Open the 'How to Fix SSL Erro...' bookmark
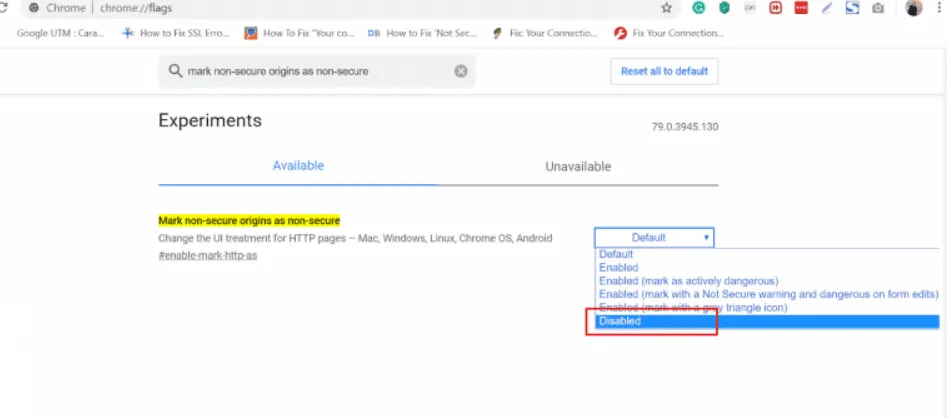 (176, 33)
